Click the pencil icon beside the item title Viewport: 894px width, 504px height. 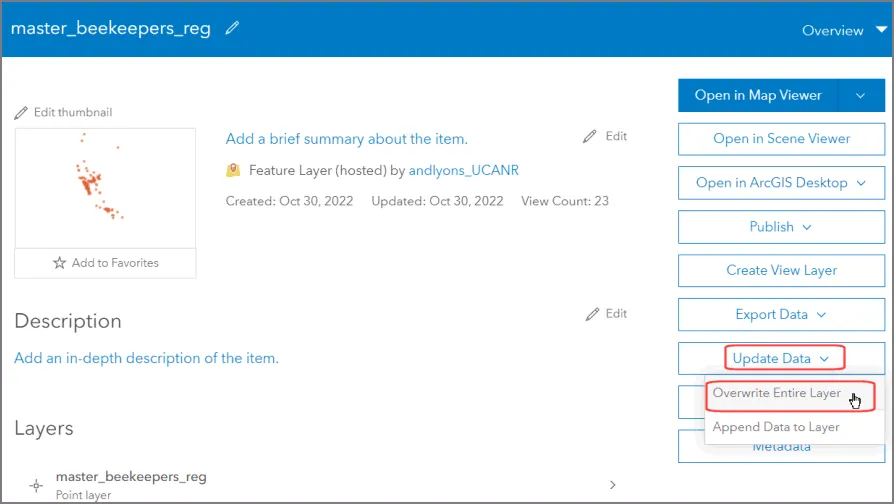pyautogui.click(x=233, y=29)
